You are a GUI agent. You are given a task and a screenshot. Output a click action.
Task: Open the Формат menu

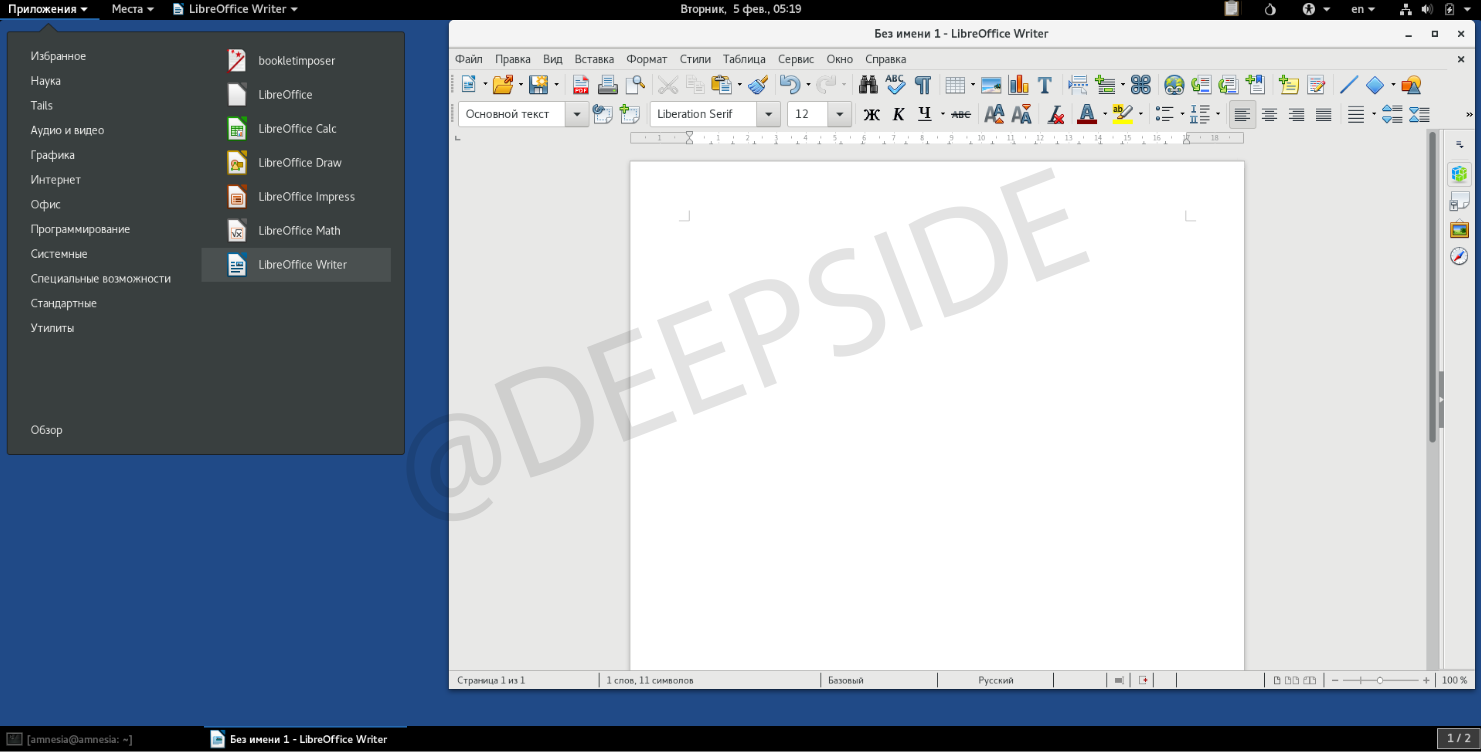point(646,59)
